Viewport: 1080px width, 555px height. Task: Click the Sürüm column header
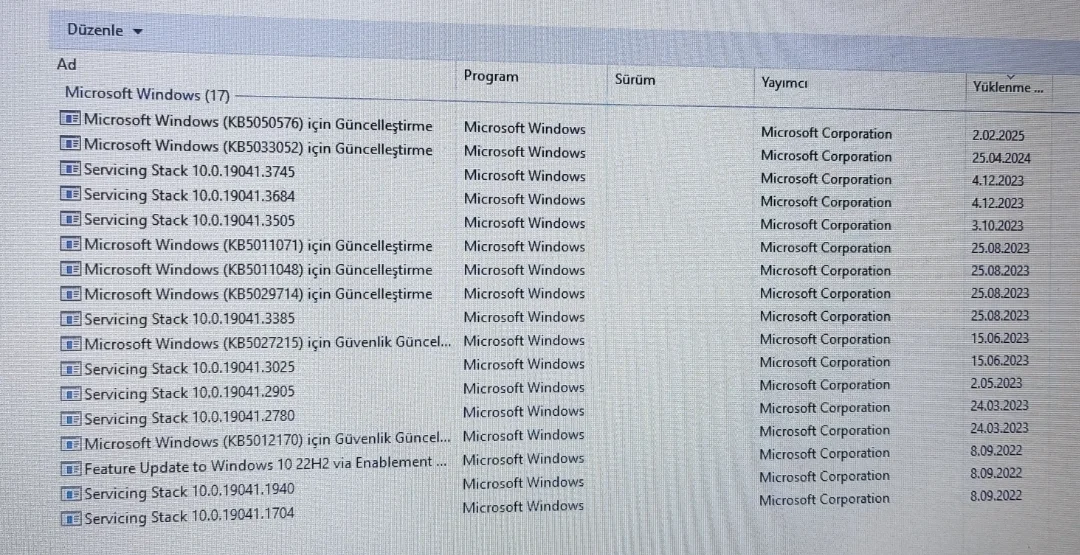pyautogui.click(x=635, y=79)
